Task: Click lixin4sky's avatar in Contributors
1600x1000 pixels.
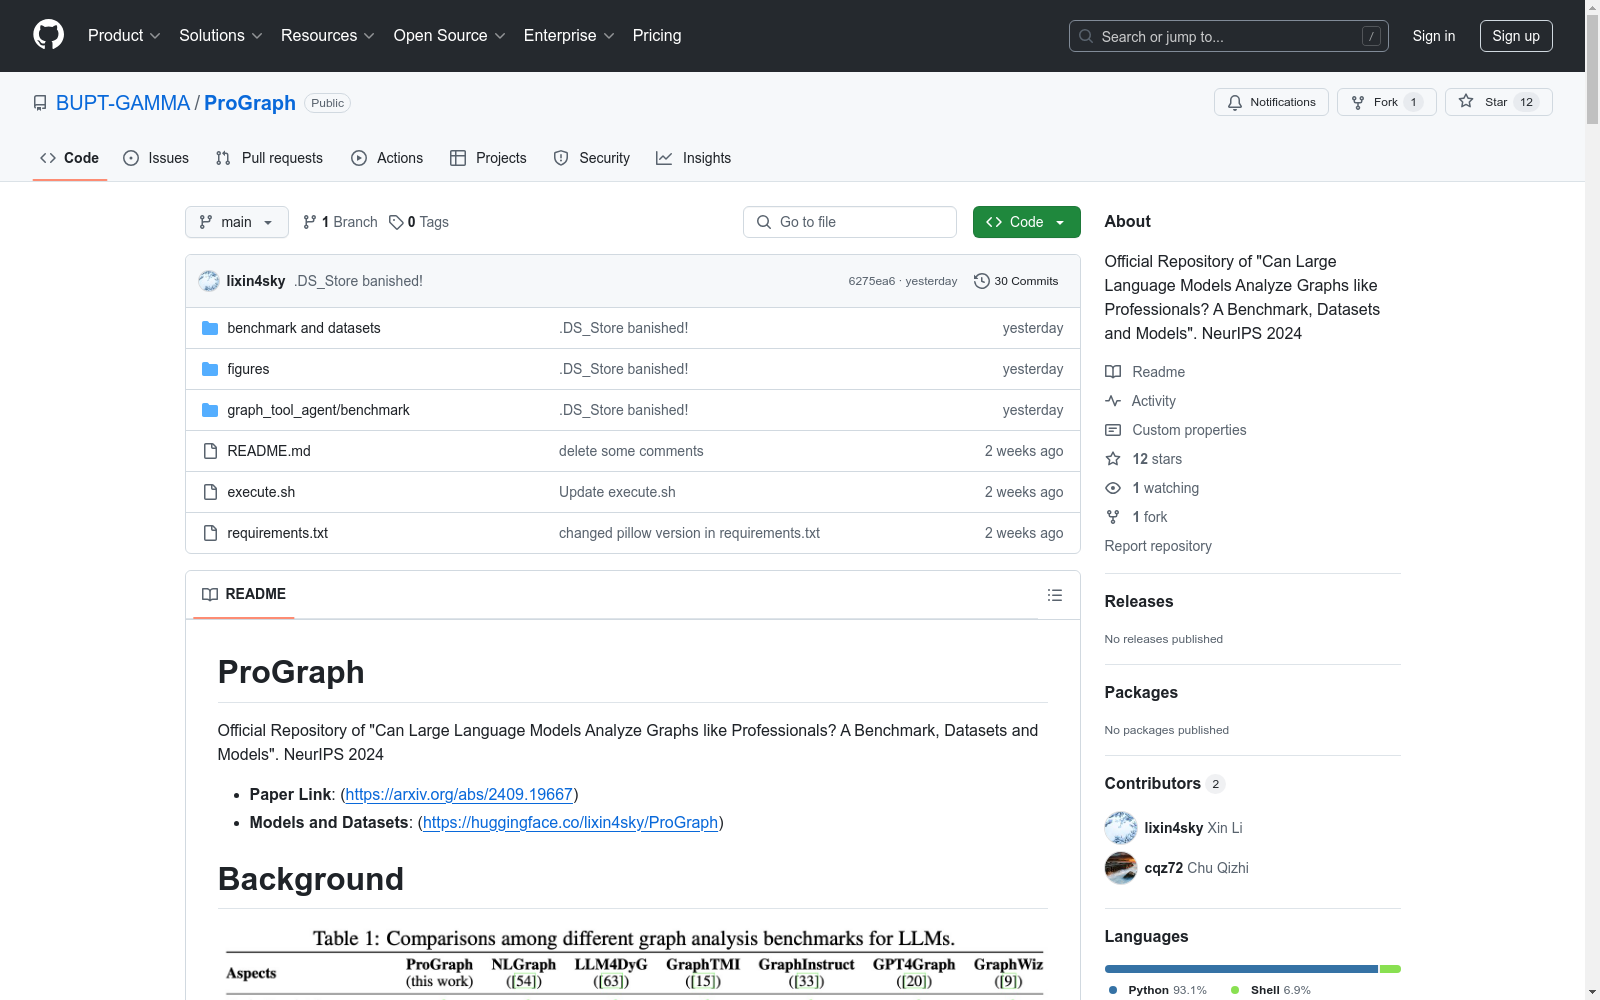Action: point(1120,828)
